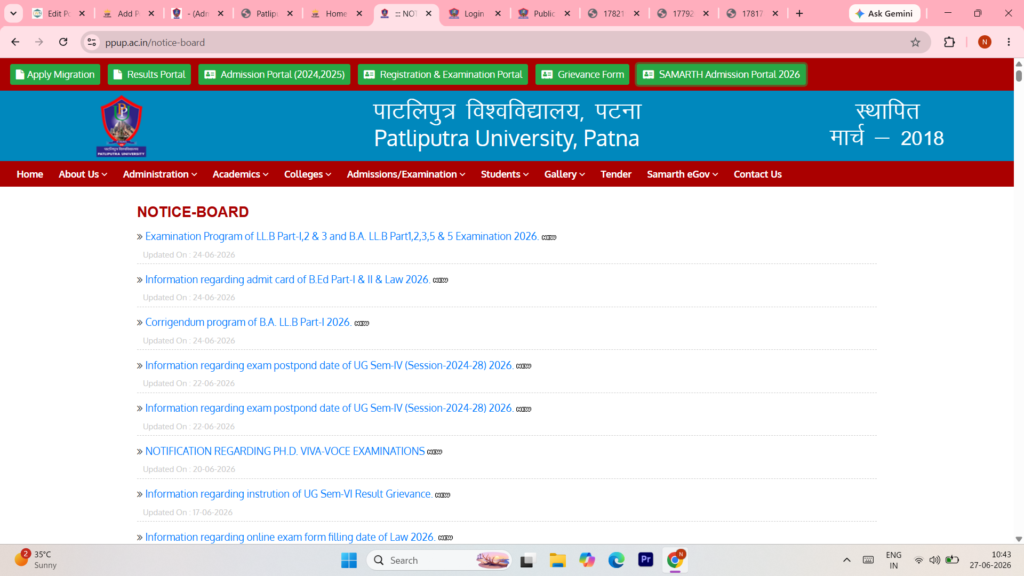Image resolution: width=1024 pixels, height=576 pixels.
Task: Open the battery icon in tray
Action: (952, 560)
